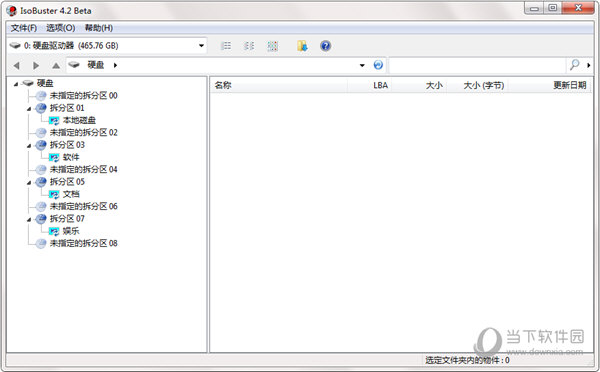The image size is (600, 372).
Task: Click the 本地磁盘 volume icon
Action: click(54, 121)
